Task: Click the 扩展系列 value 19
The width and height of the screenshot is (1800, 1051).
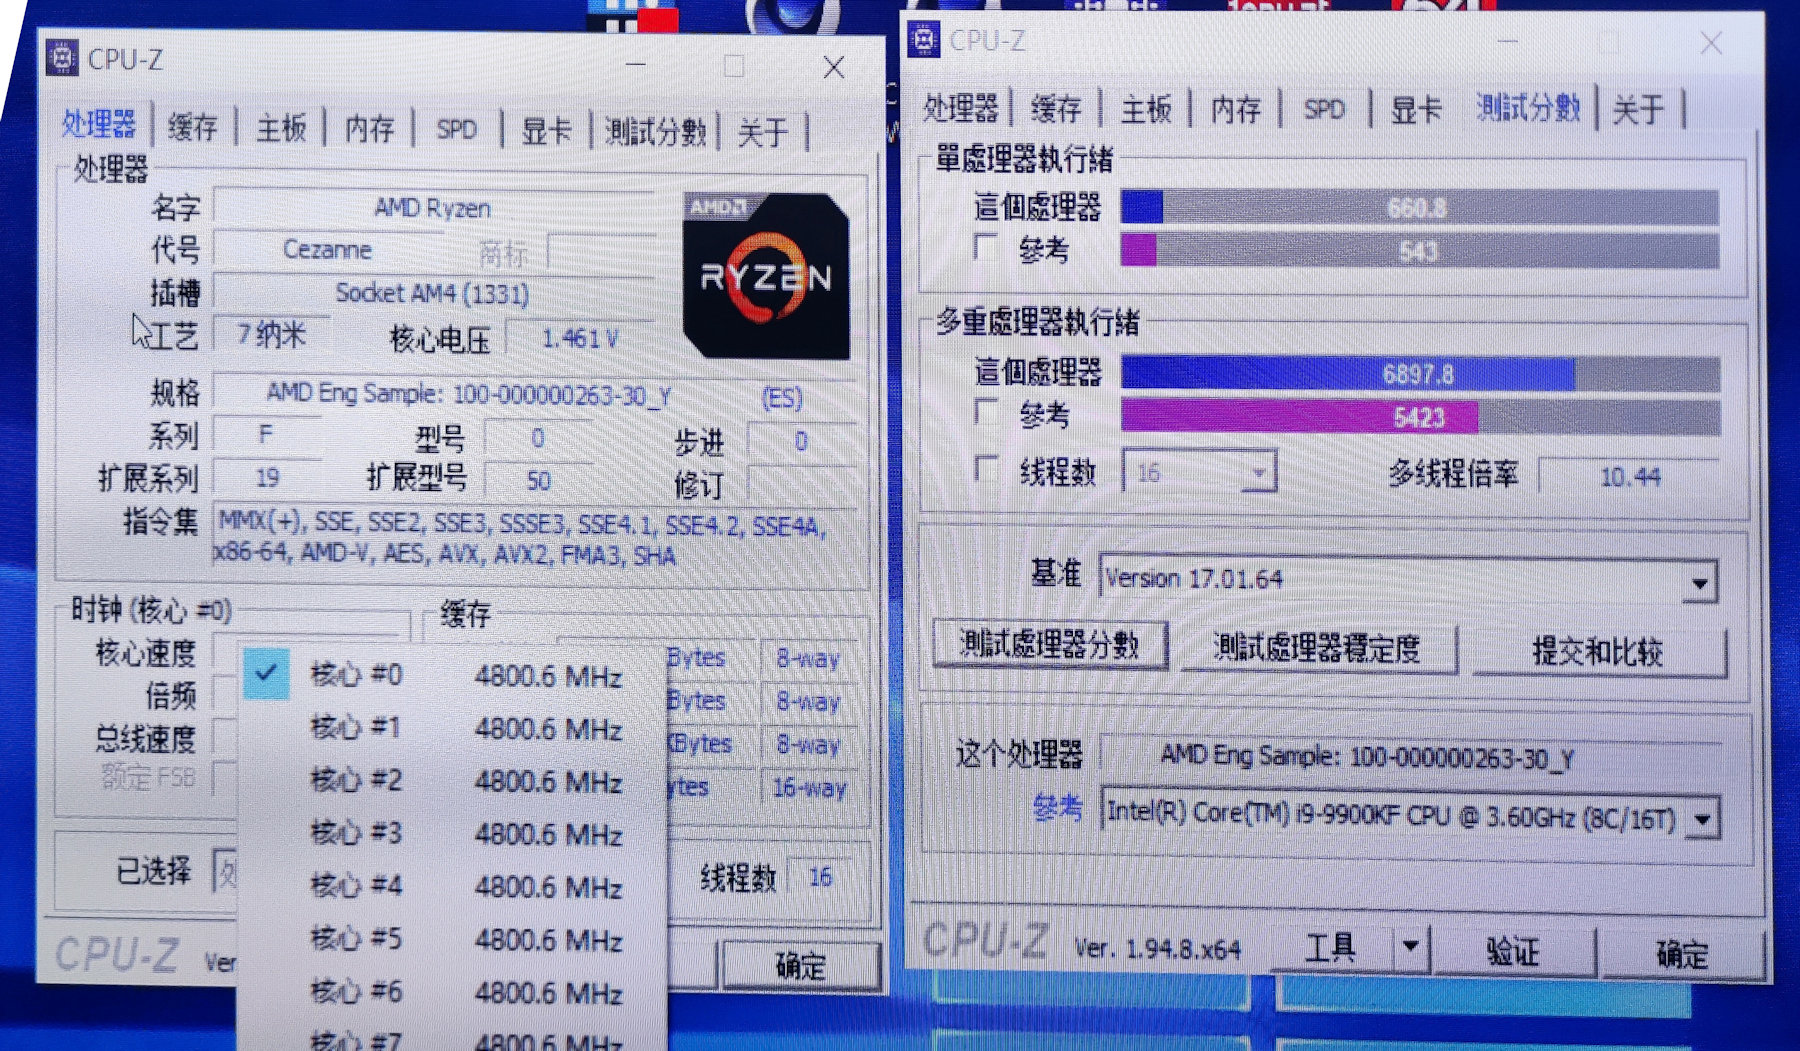Action: [x=267, y=478]
